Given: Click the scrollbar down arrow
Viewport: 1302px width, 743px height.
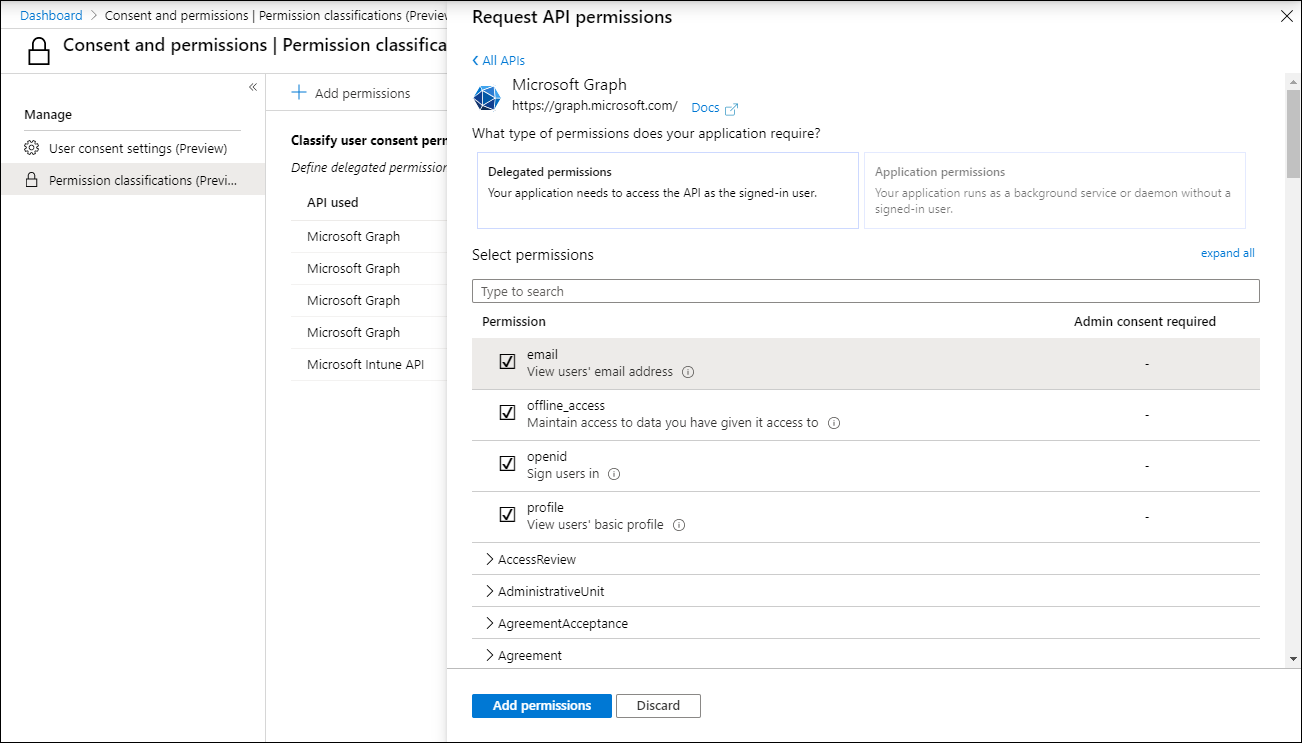Looking at the screenshot, I should click(x=1294, y=659).
